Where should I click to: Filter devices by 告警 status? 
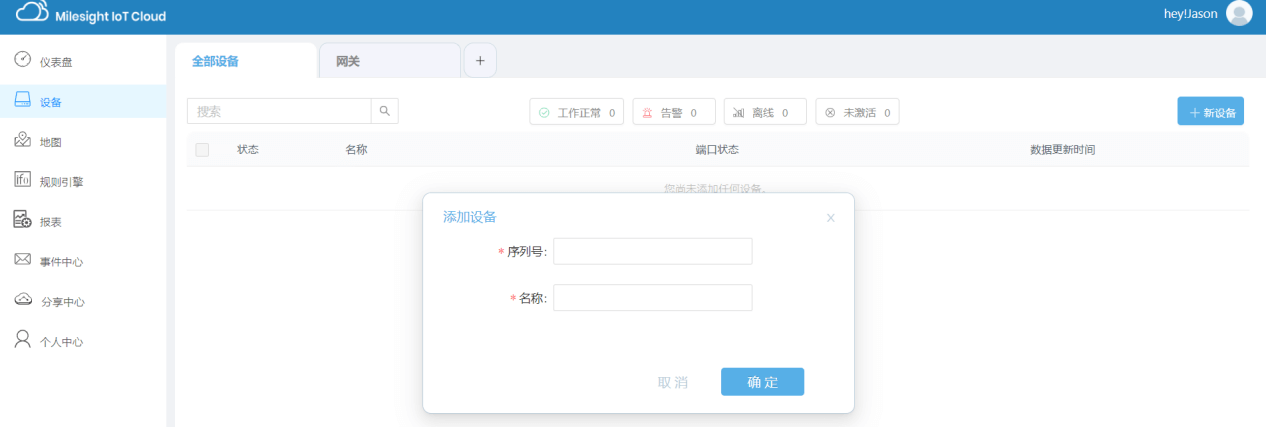click(673, 113)
